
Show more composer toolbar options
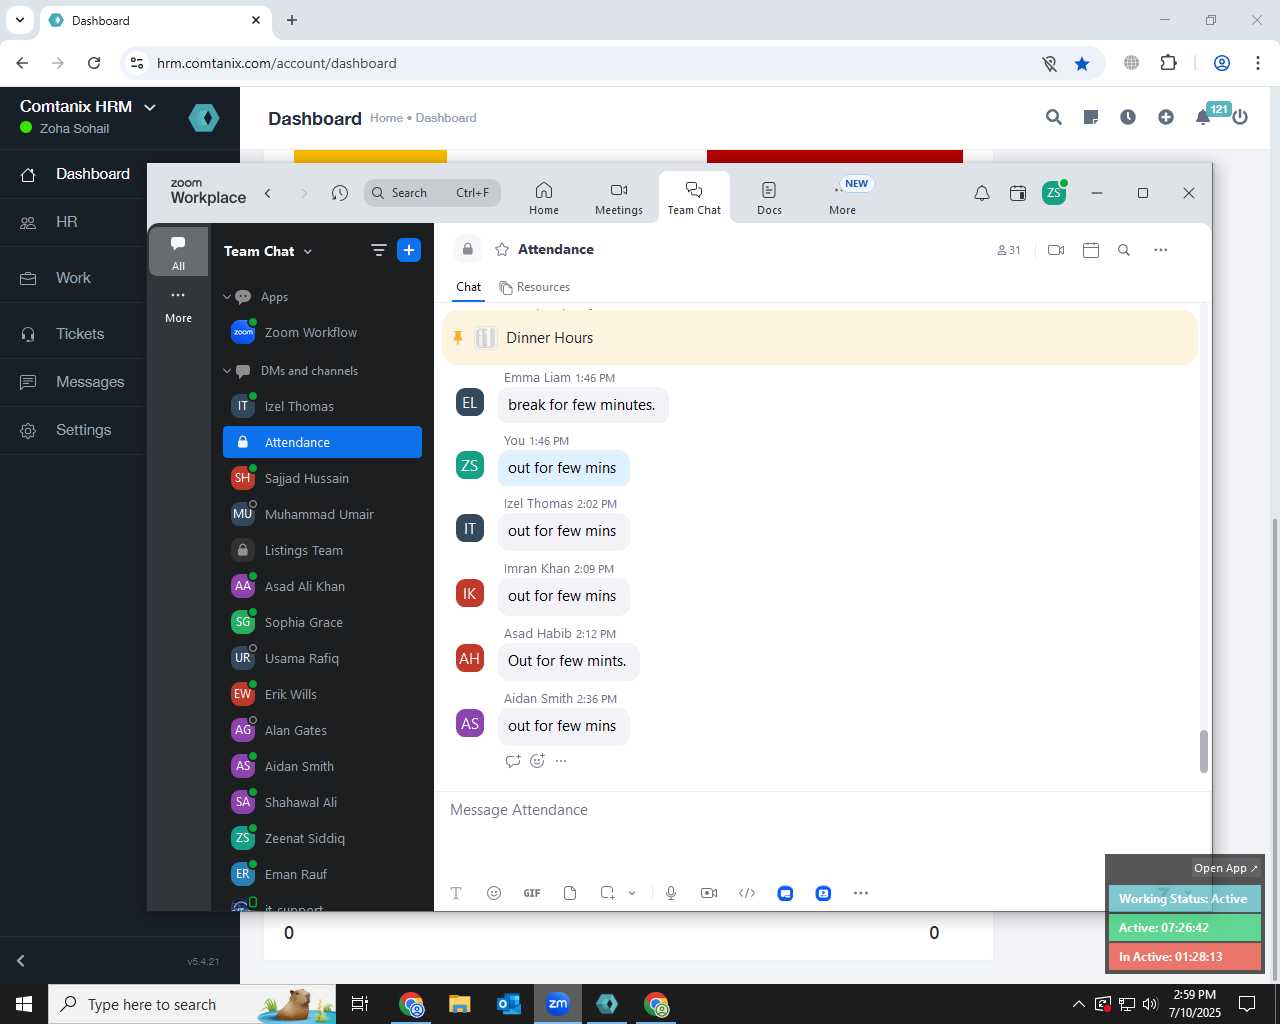pyautogui.click(x=861, y=893)
